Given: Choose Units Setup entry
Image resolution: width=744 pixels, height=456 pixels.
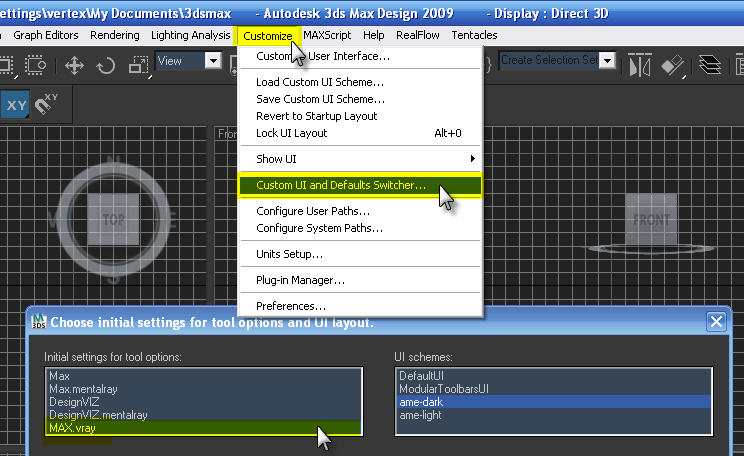Looking at the screenshot, I should [x=360, y=254].
